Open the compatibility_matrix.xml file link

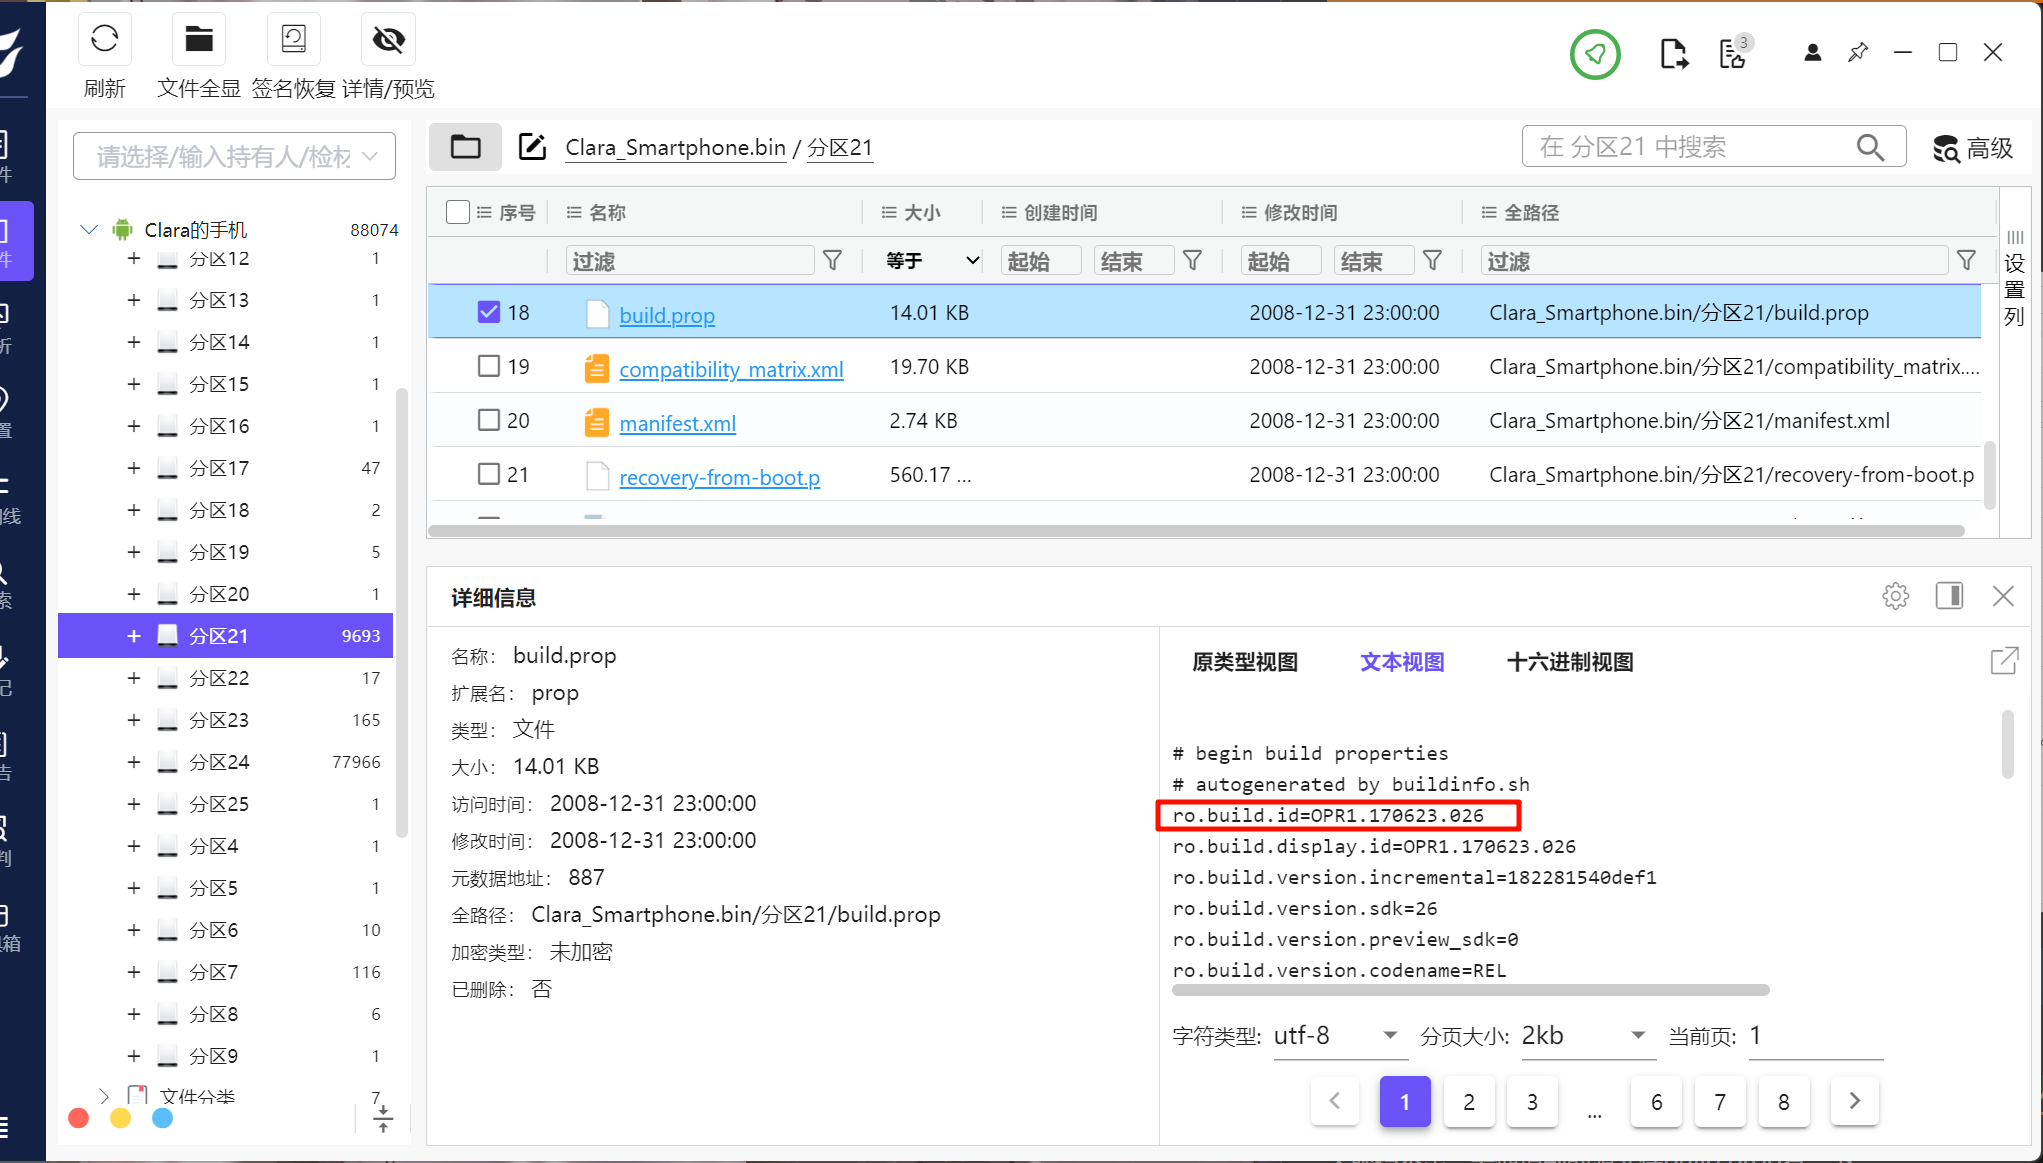pos(731,369)
